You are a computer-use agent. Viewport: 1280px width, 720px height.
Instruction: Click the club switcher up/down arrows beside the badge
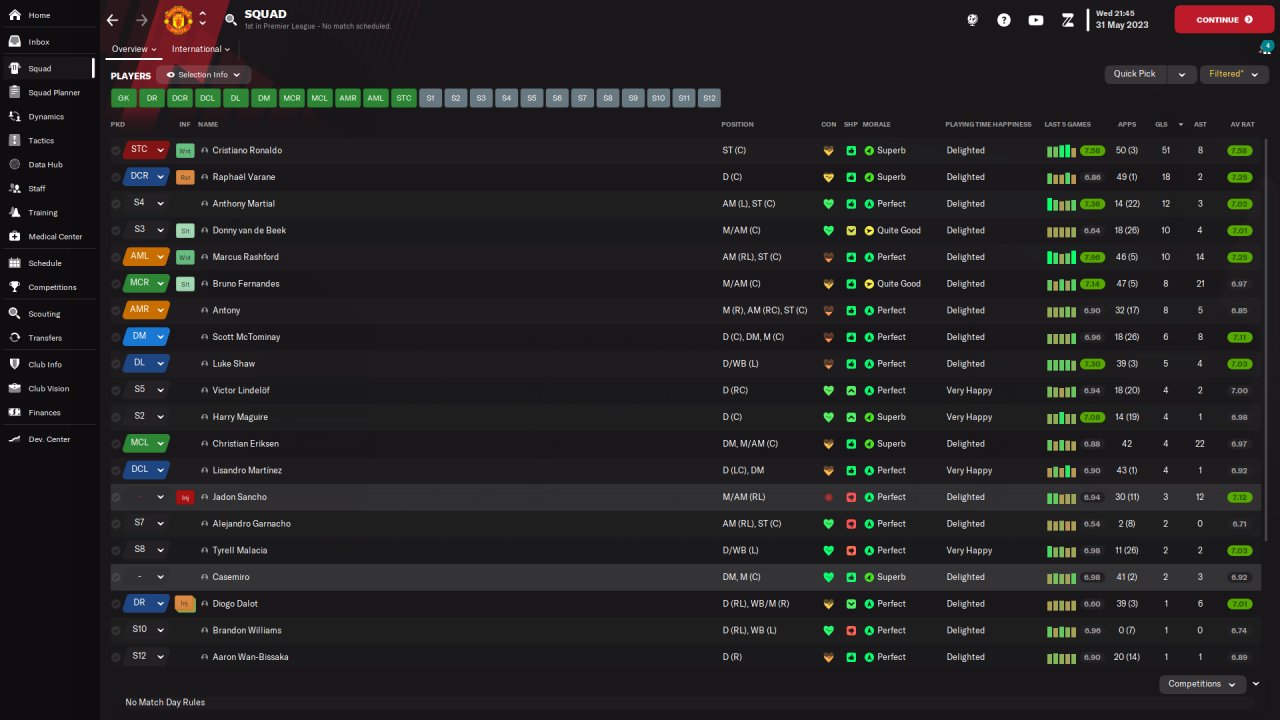[203, 19]
